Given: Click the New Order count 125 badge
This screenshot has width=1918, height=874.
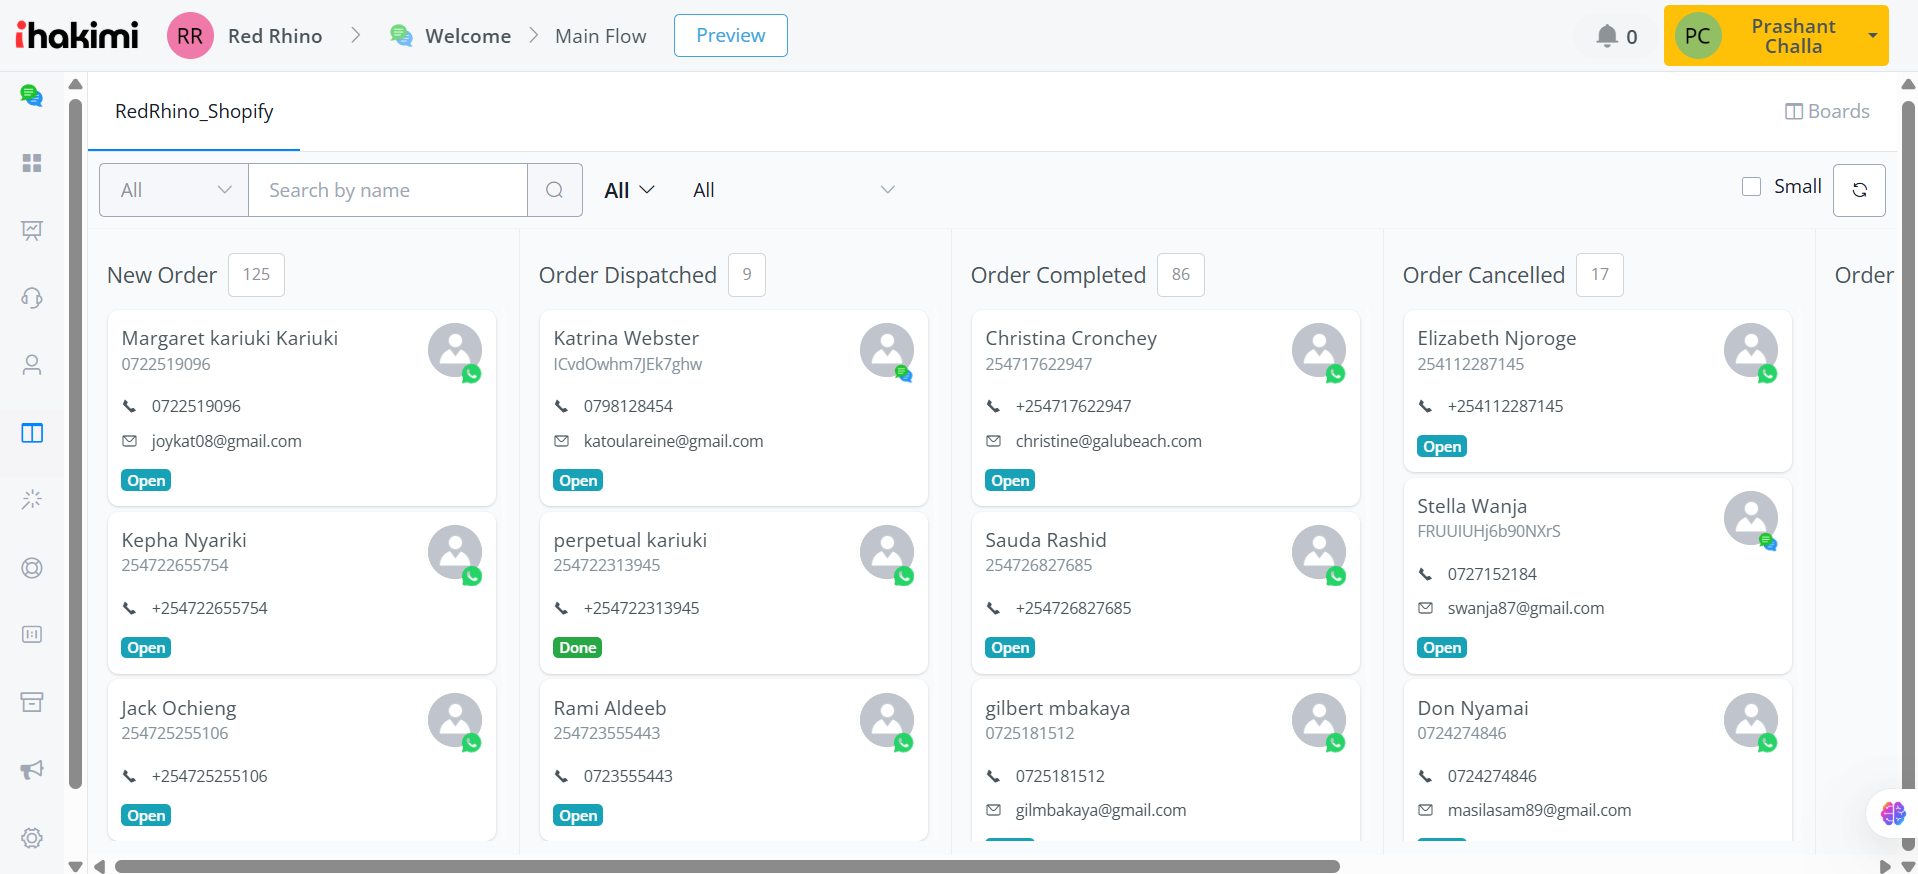Looking at the screenshot, I should [256, 275].
